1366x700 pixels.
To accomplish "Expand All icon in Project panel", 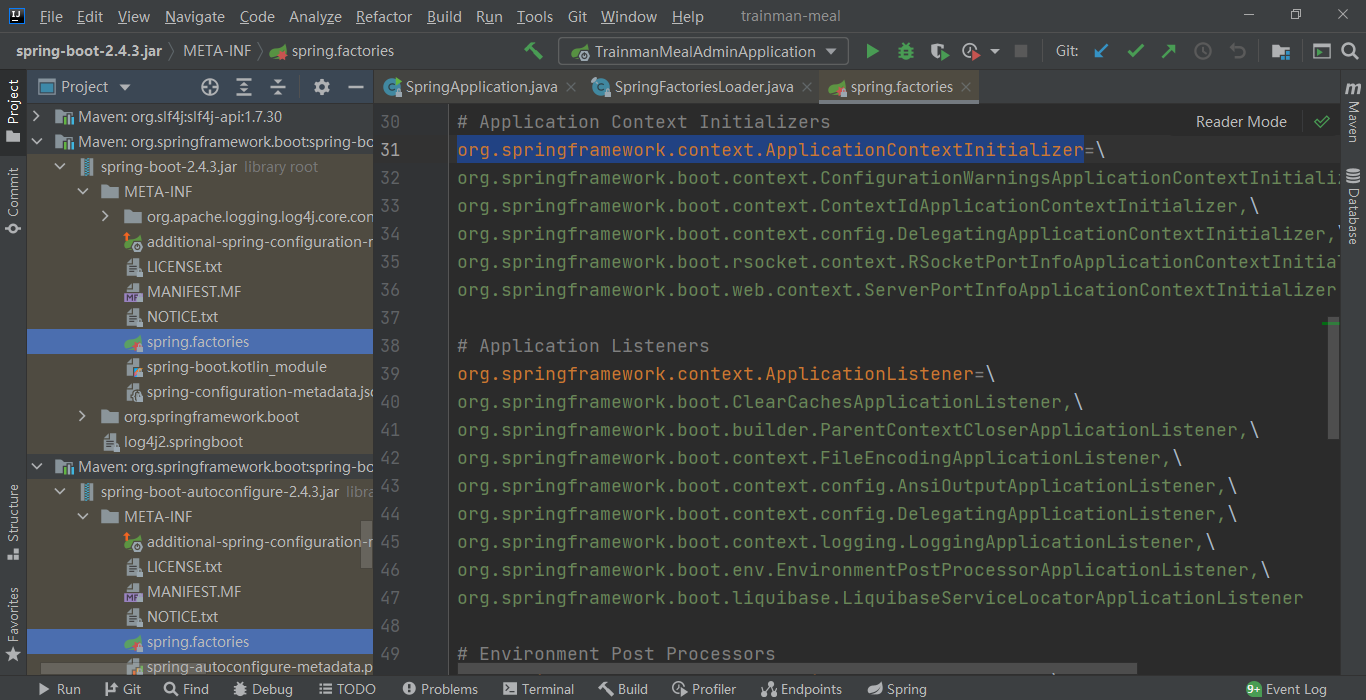I will coord(244,87).
